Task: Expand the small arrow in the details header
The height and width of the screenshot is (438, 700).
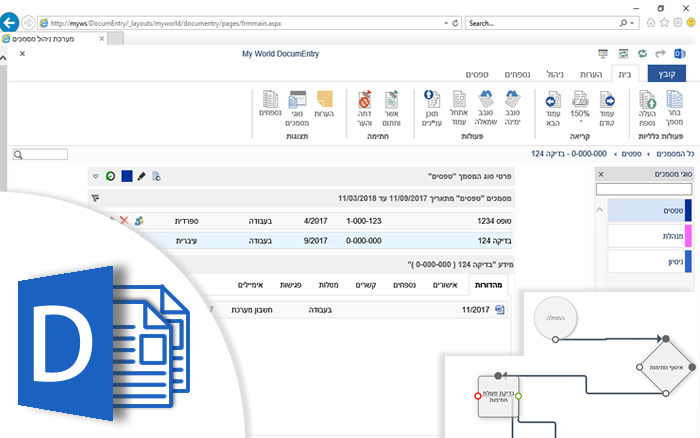Action: point(95,176)
